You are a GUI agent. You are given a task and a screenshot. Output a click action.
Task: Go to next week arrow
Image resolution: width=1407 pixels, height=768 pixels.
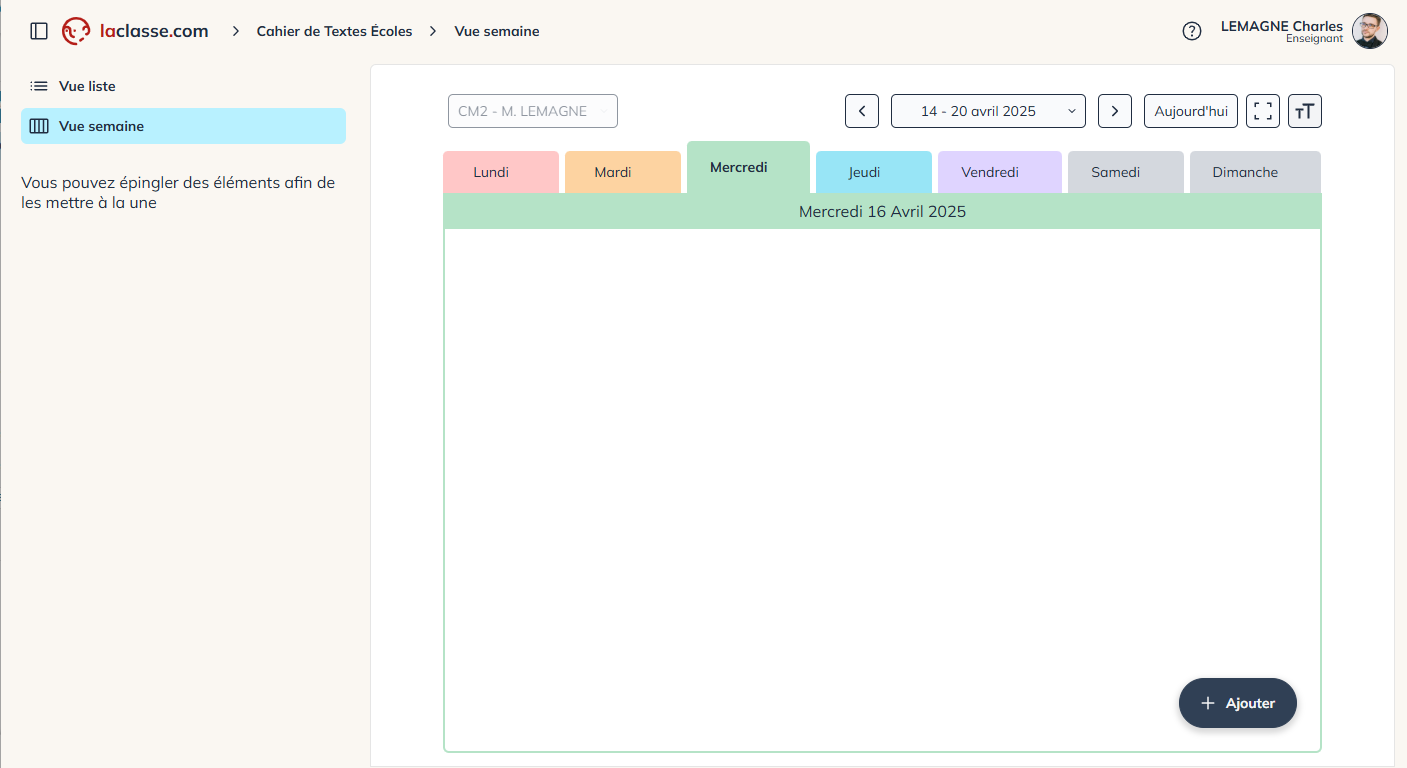coord(1115,111)
